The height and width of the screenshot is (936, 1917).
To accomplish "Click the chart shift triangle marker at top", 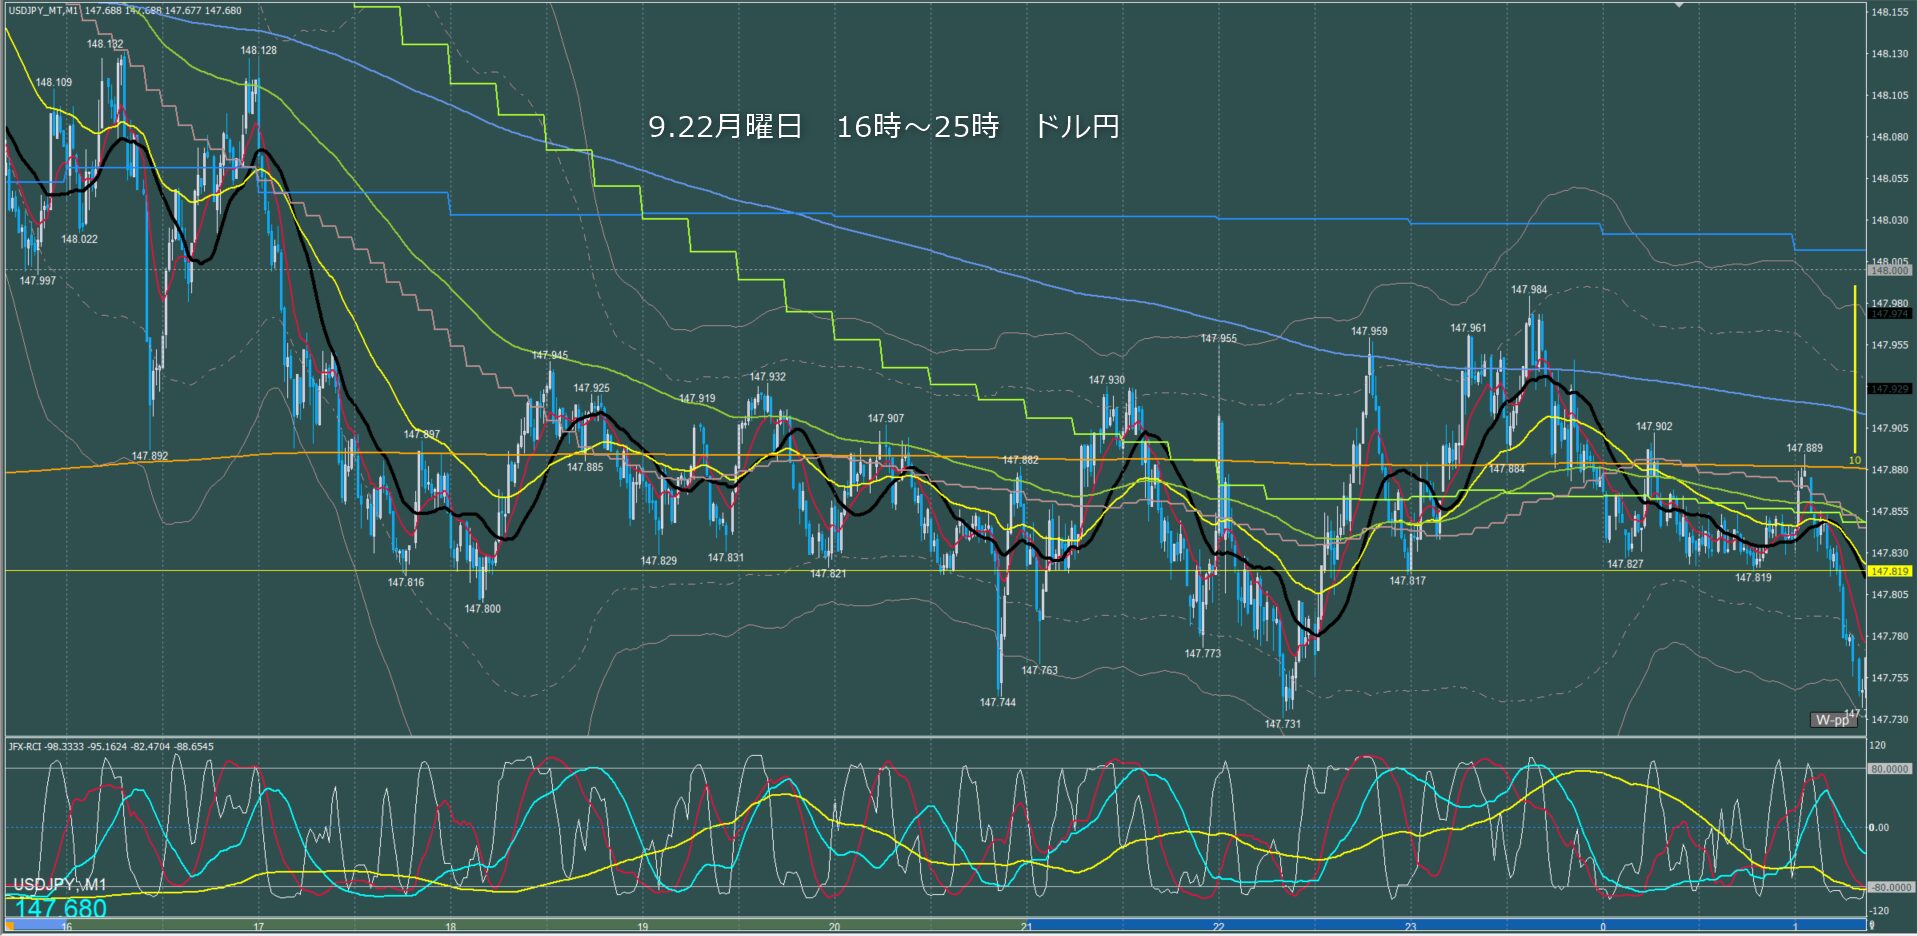I will 1679,6.
